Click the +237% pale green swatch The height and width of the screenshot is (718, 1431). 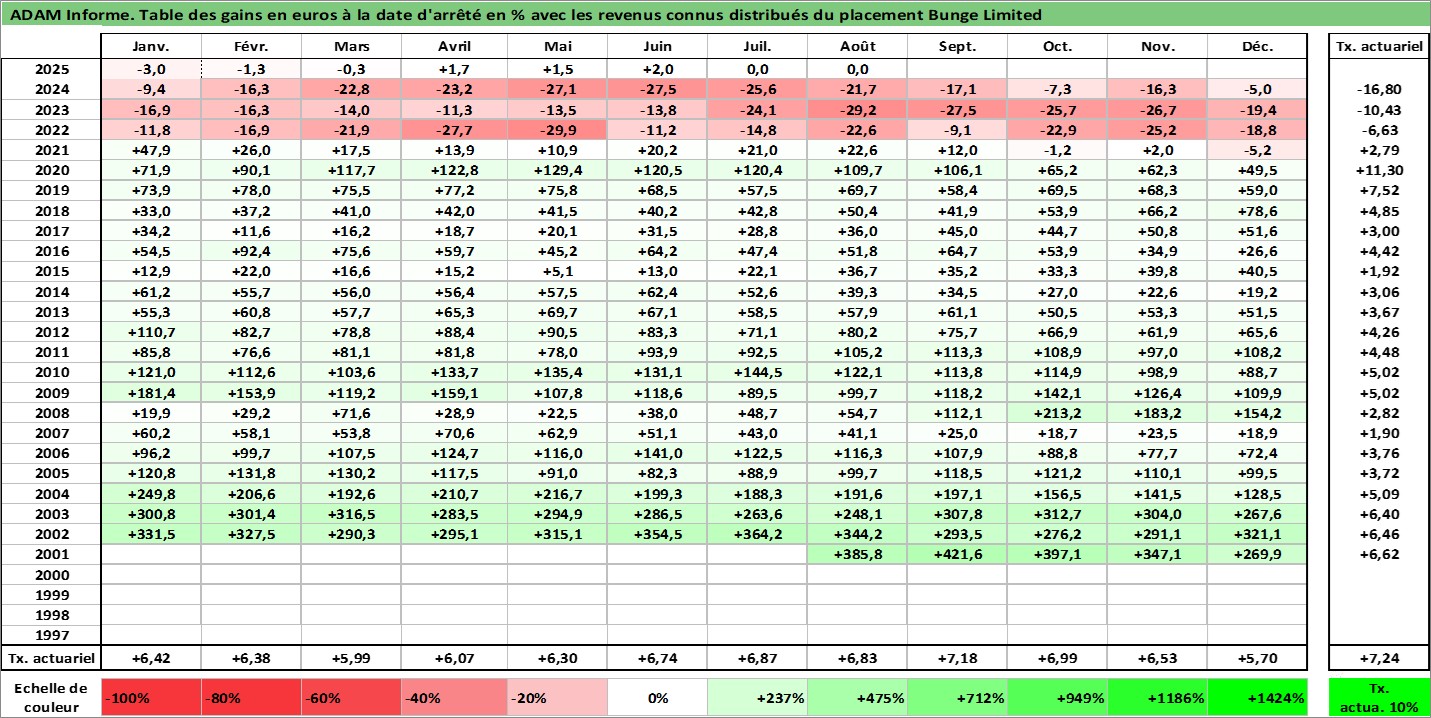tap(757, 698)
